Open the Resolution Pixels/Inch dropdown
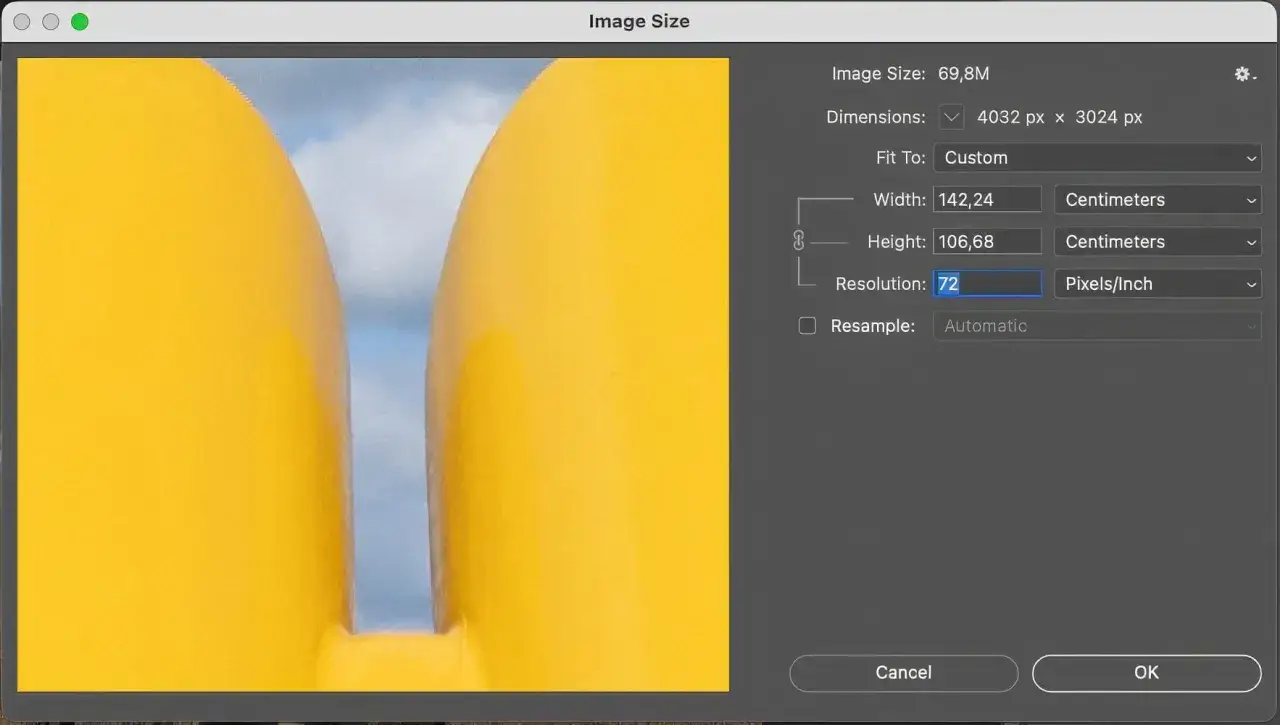The width and height of the screenshot is (1280, 725). tap(1158, 284)
